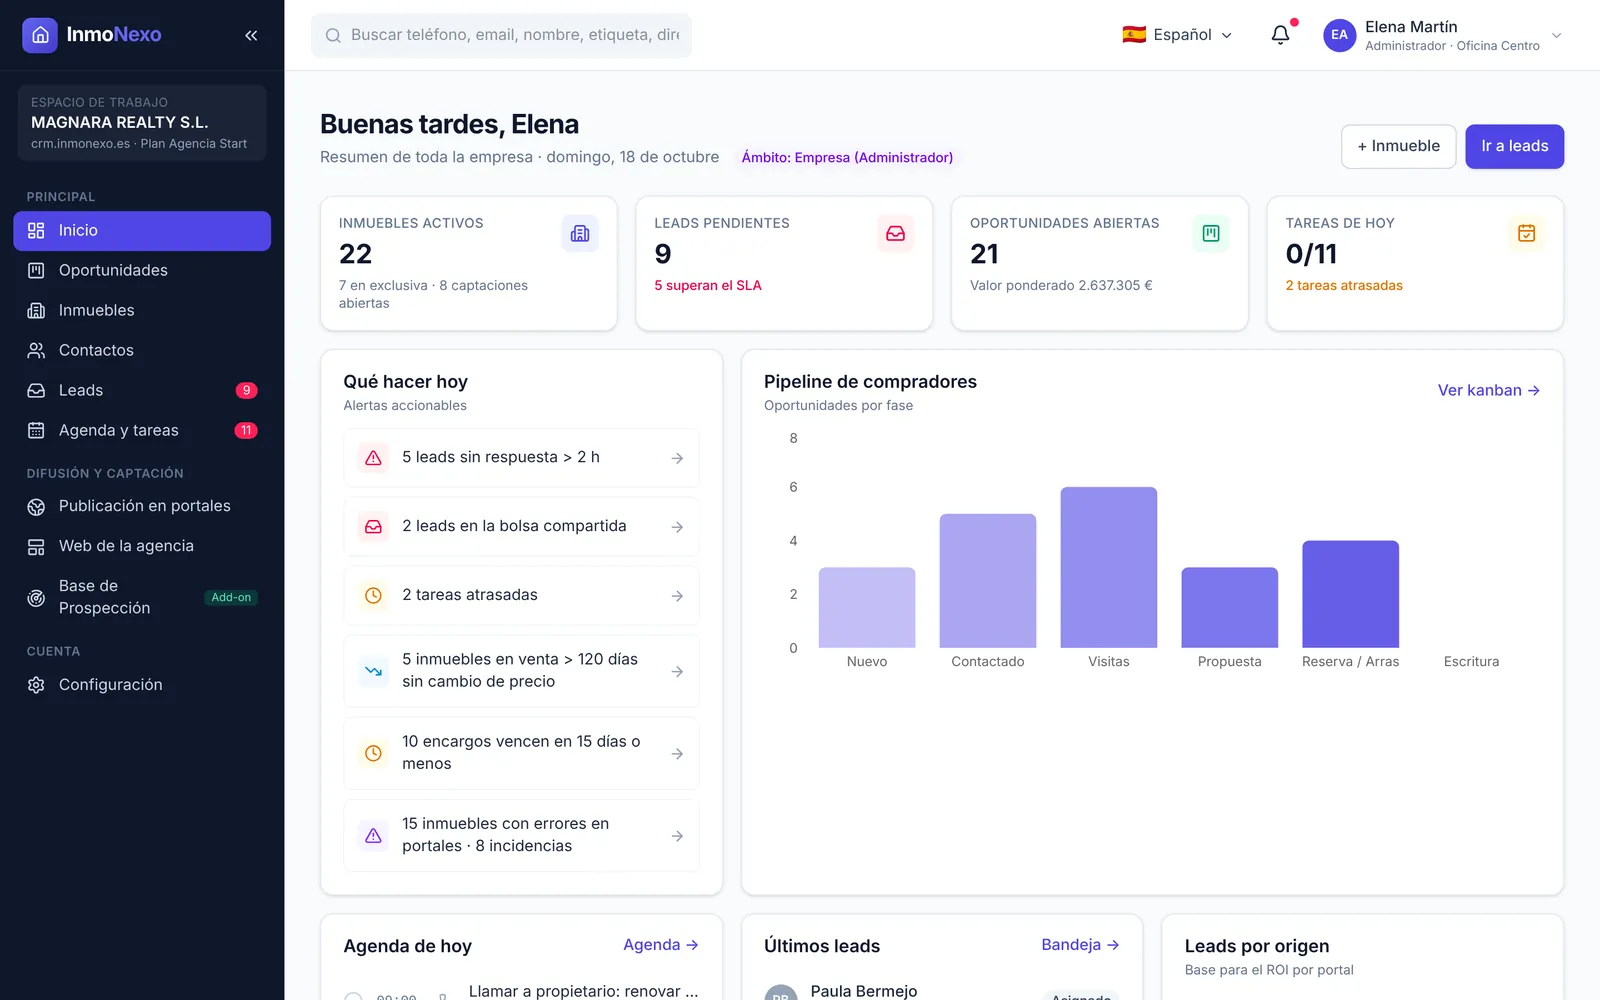
Task: Click the EA user avatar
Action: coord(1339,35)
